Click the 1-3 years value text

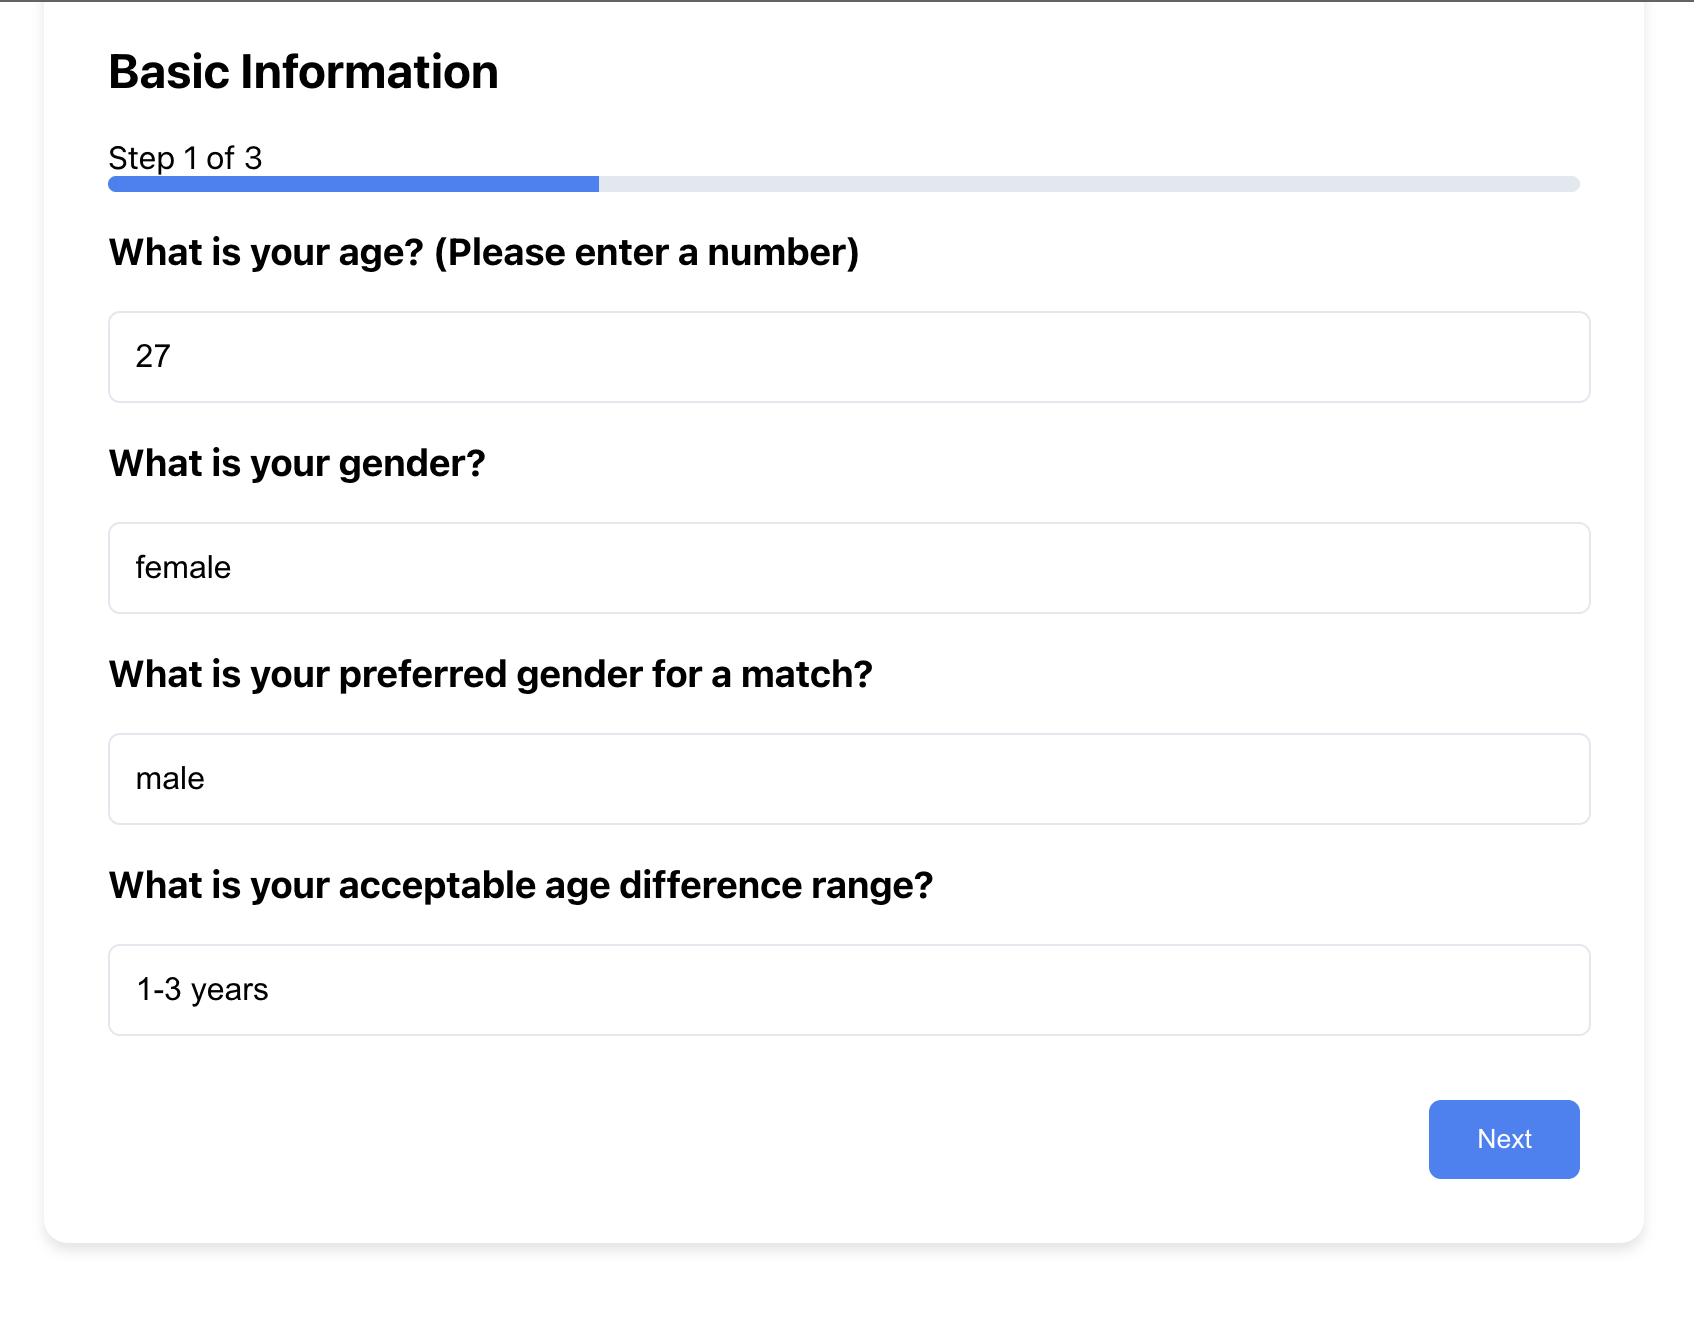(x=202, y=990)
